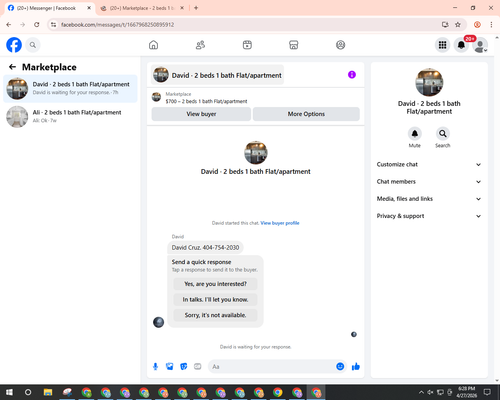Open File Explorer from taskbar
500x400 pixels.
tap(48, 392)
